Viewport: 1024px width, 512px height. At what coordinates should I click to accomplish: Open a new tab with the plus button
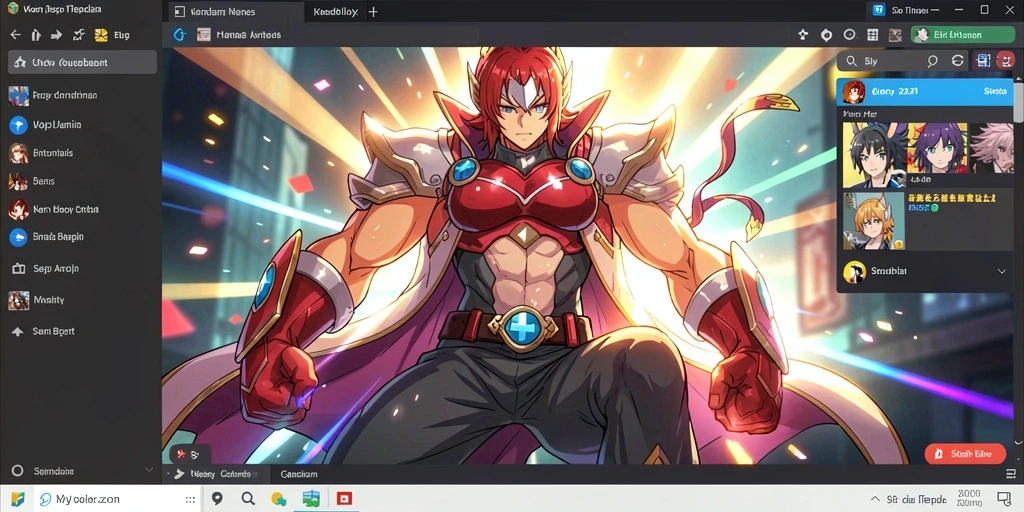[373, 12]
